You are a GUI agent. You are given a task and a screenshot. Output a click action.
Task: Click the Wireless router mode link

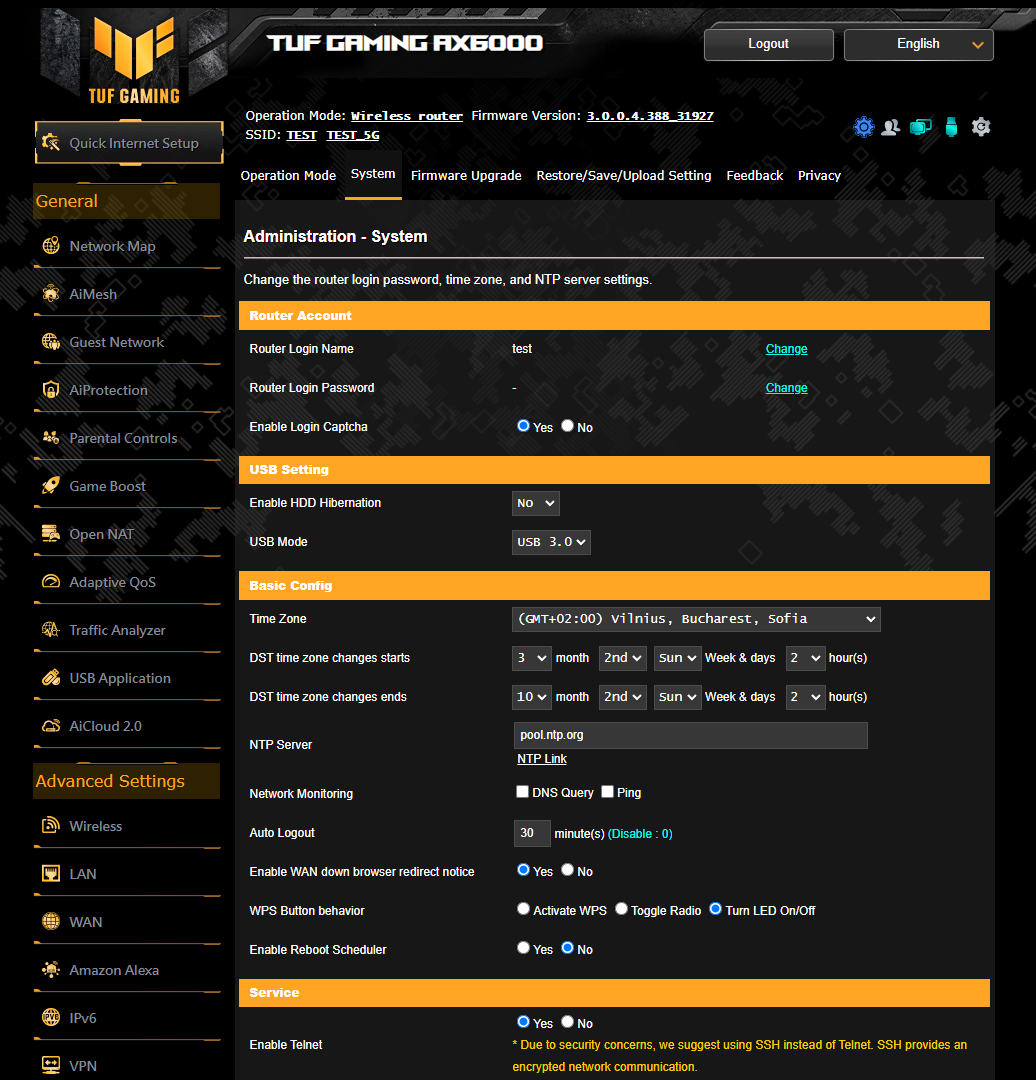point(406,116)
